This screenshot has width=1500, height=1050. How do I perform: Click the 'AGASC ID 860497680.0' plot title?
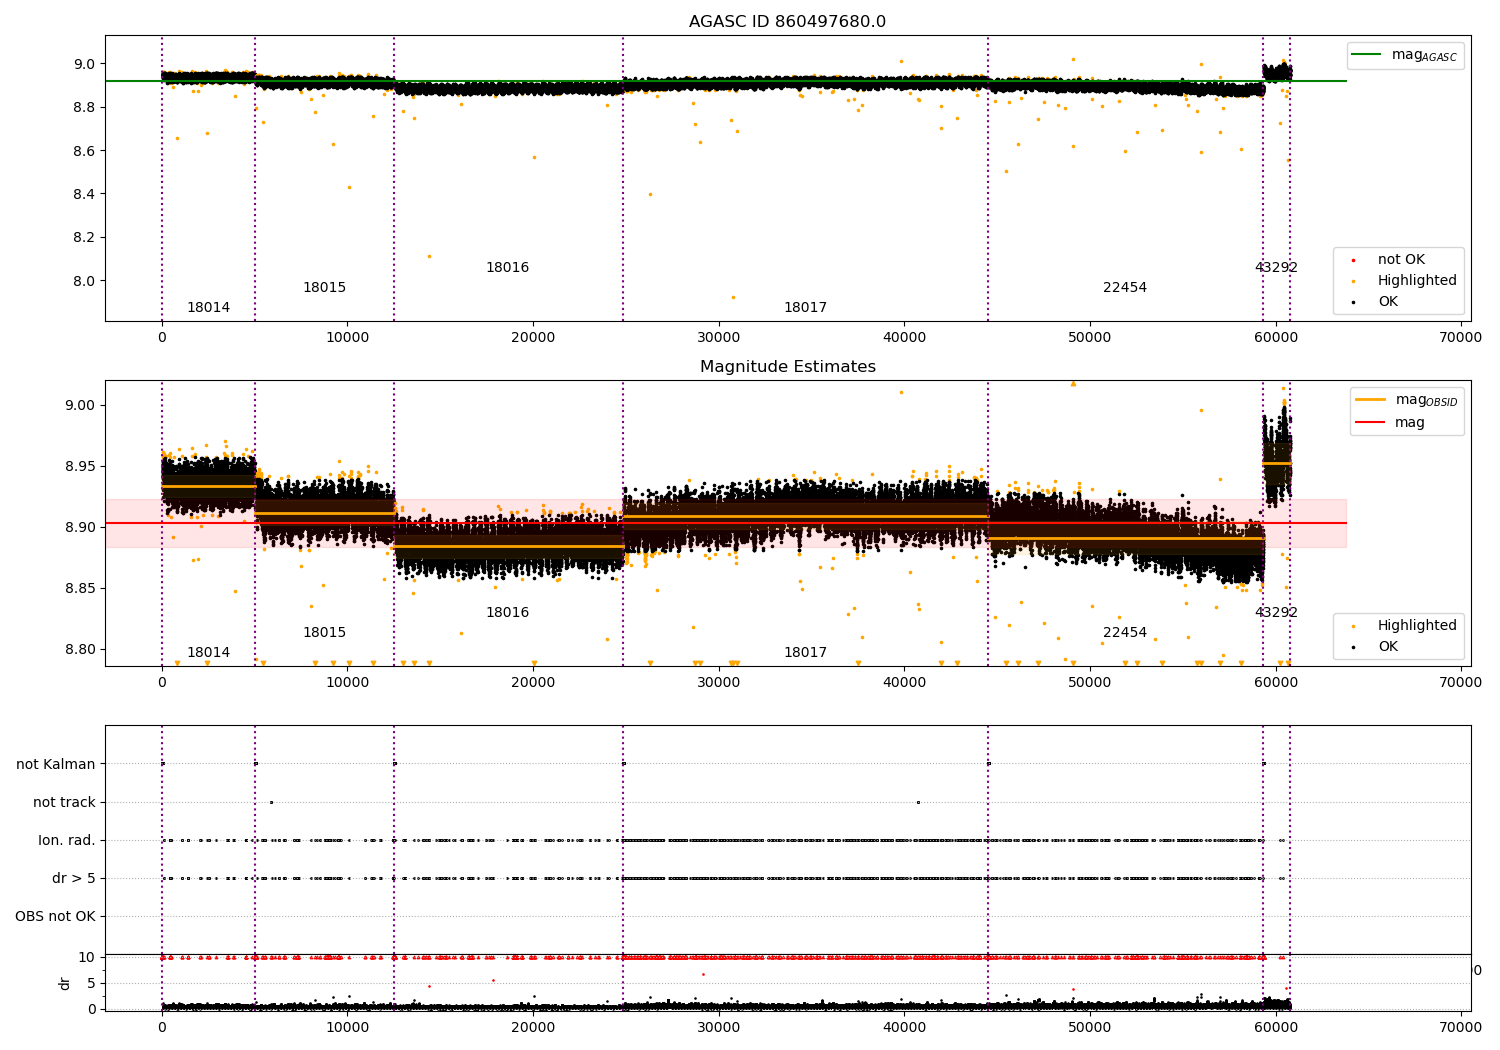[787, 22]
